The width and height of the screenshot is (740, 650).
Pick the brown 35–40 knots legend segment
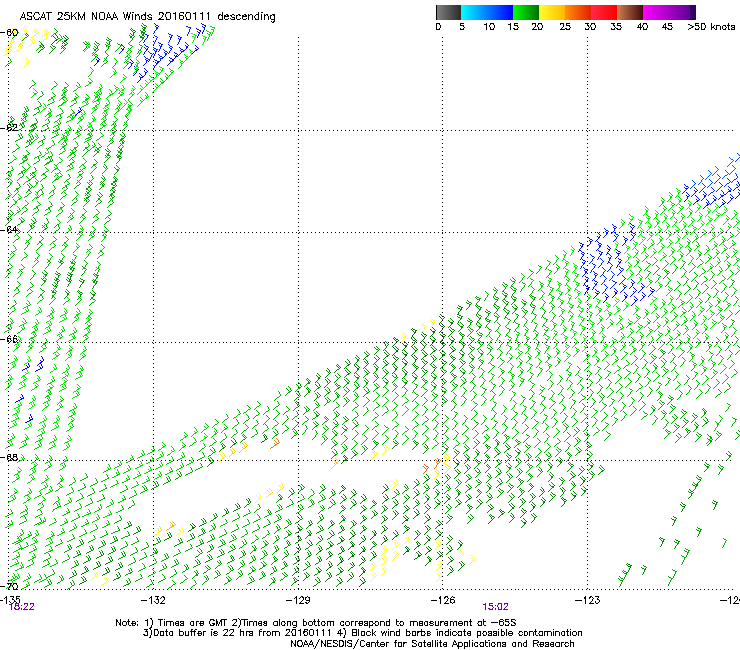coord(630,12)
